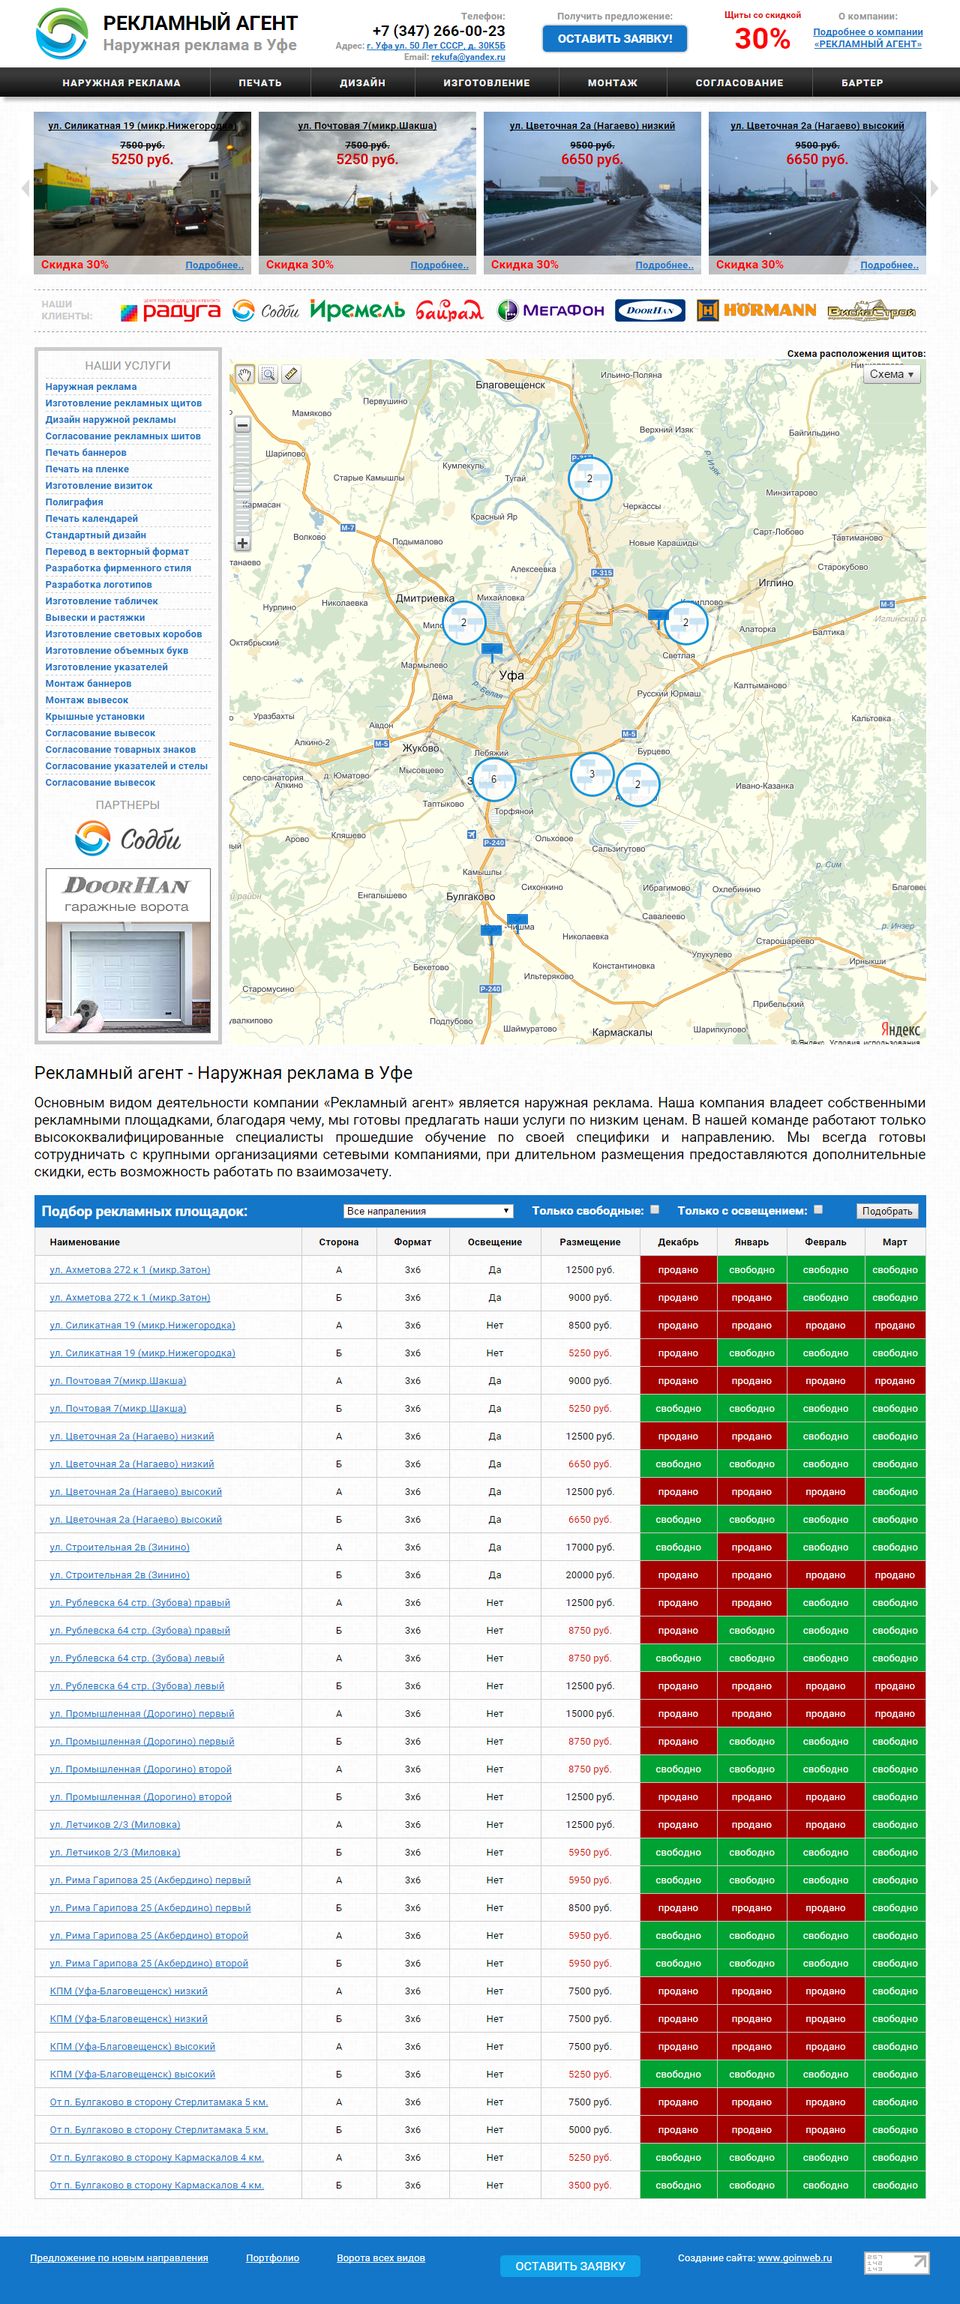Image resolution: width=960 pixels, height=2304 pixels.
Task: Click Подробнее on Цветочная 2а высокий card
Action: [x=889, y=265]
